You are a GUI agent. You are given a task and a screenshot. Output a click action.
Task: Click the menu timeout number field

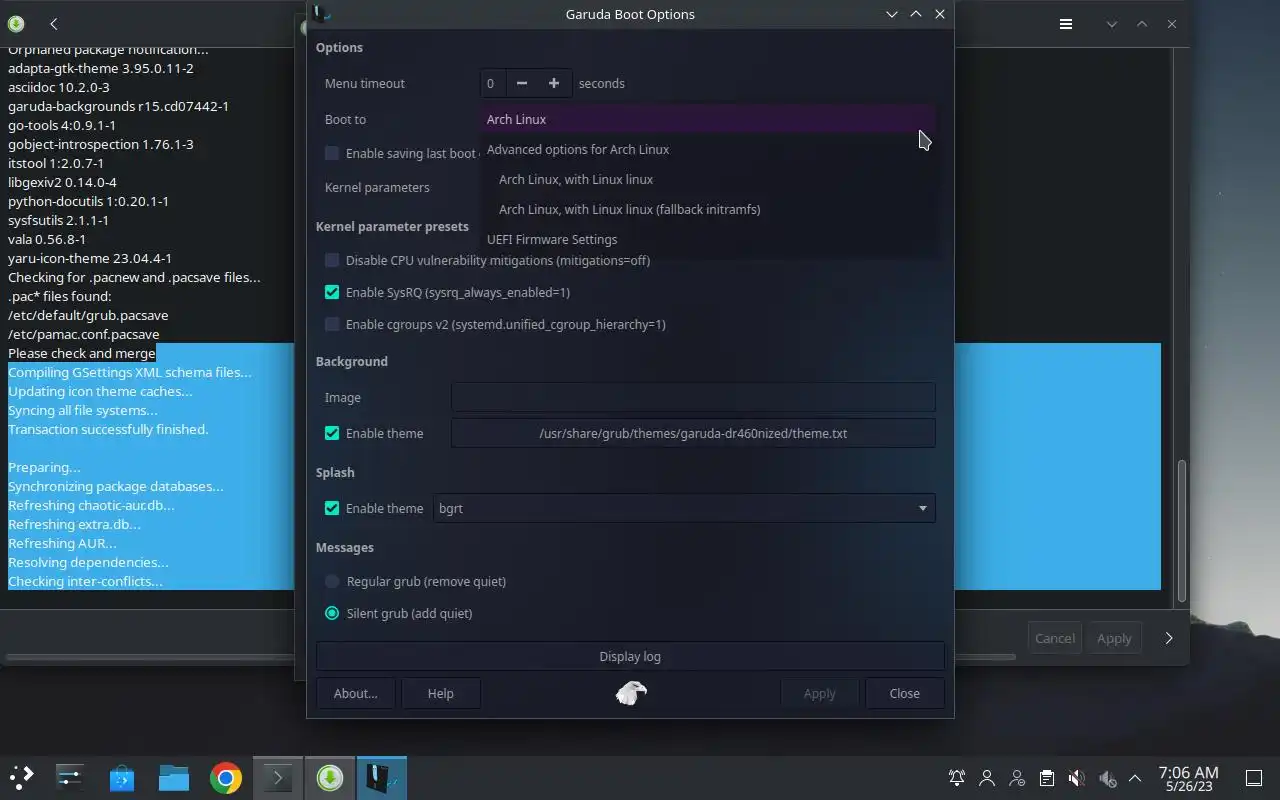(x=493, y=83)
